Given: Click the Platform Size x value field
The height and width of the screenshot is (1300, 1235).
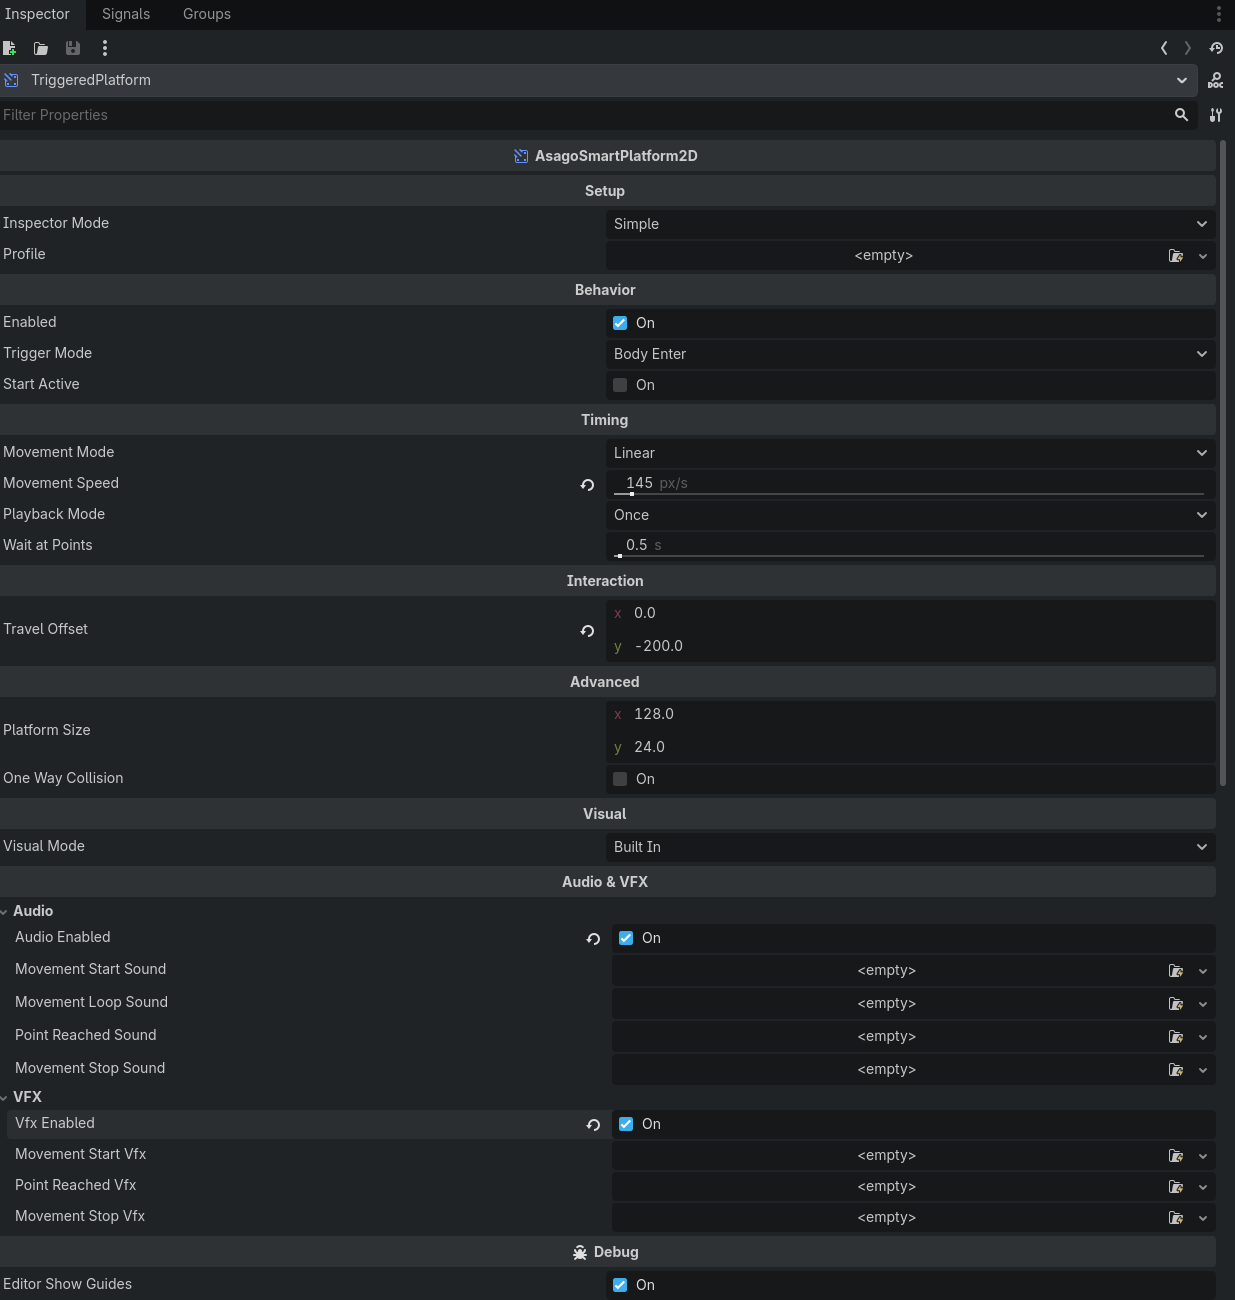Looking at the screenshot, I should pos(911,714).
